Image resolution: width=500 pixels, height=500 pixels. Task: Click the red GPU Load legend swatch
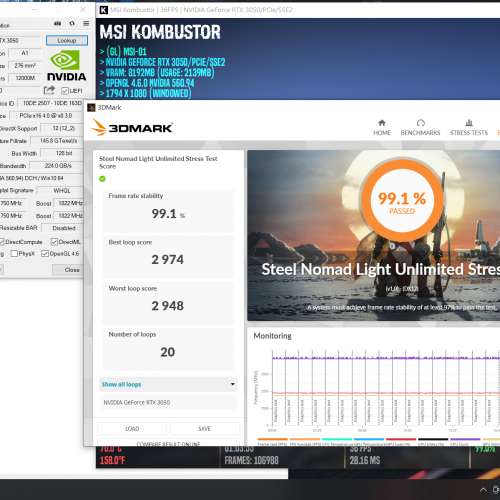click(x=401, y=439)
